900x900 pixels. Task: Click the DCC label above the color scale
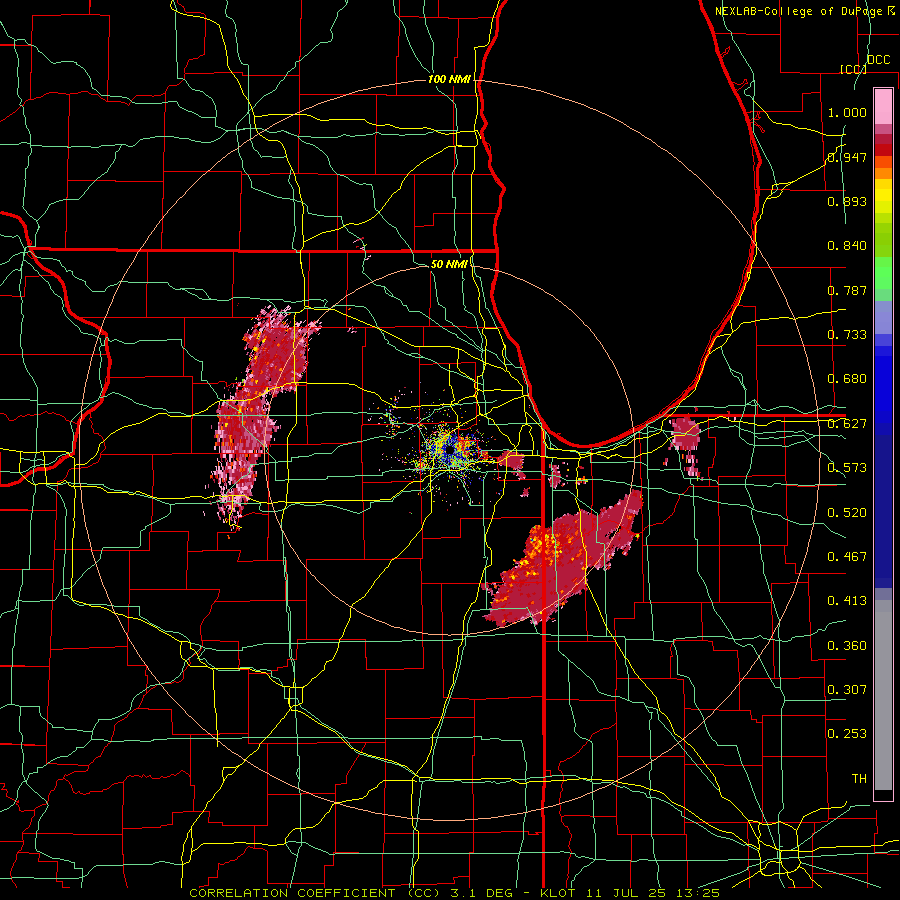[879, 60]
